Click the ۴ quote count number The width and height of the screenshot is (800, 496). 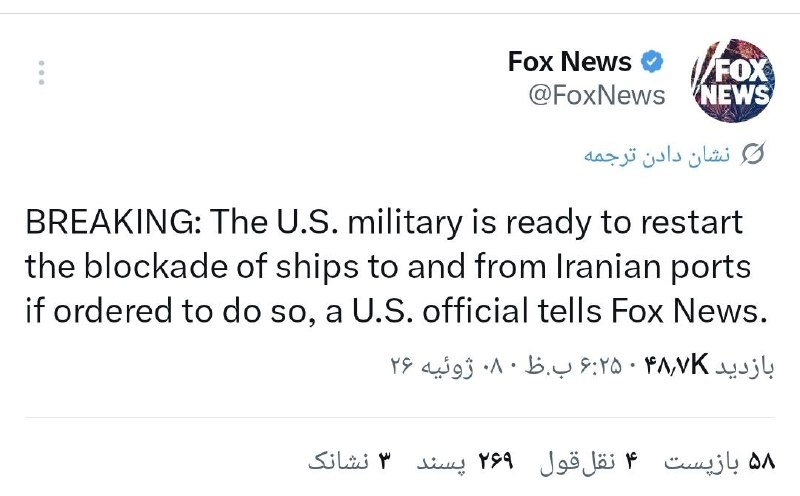(631, 462)
